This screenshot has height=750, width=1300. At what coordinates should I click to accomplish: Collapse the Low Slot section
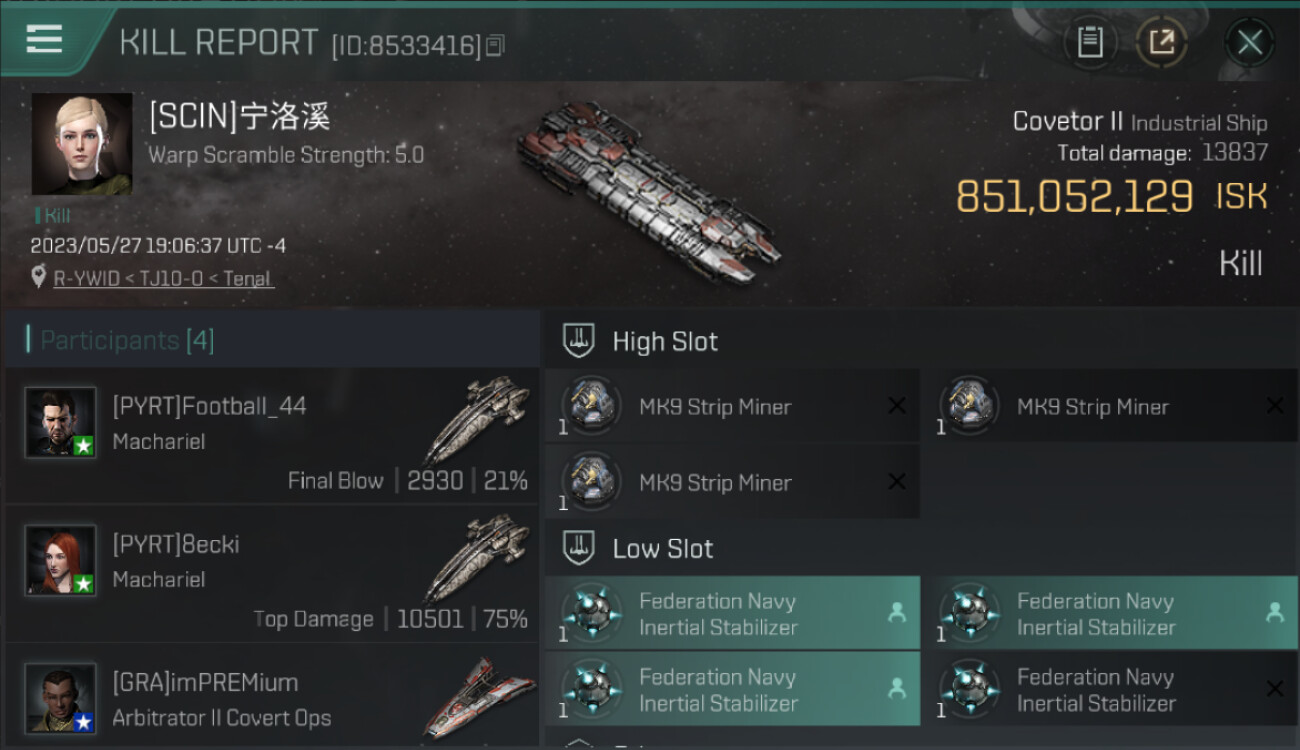[579, 548]
